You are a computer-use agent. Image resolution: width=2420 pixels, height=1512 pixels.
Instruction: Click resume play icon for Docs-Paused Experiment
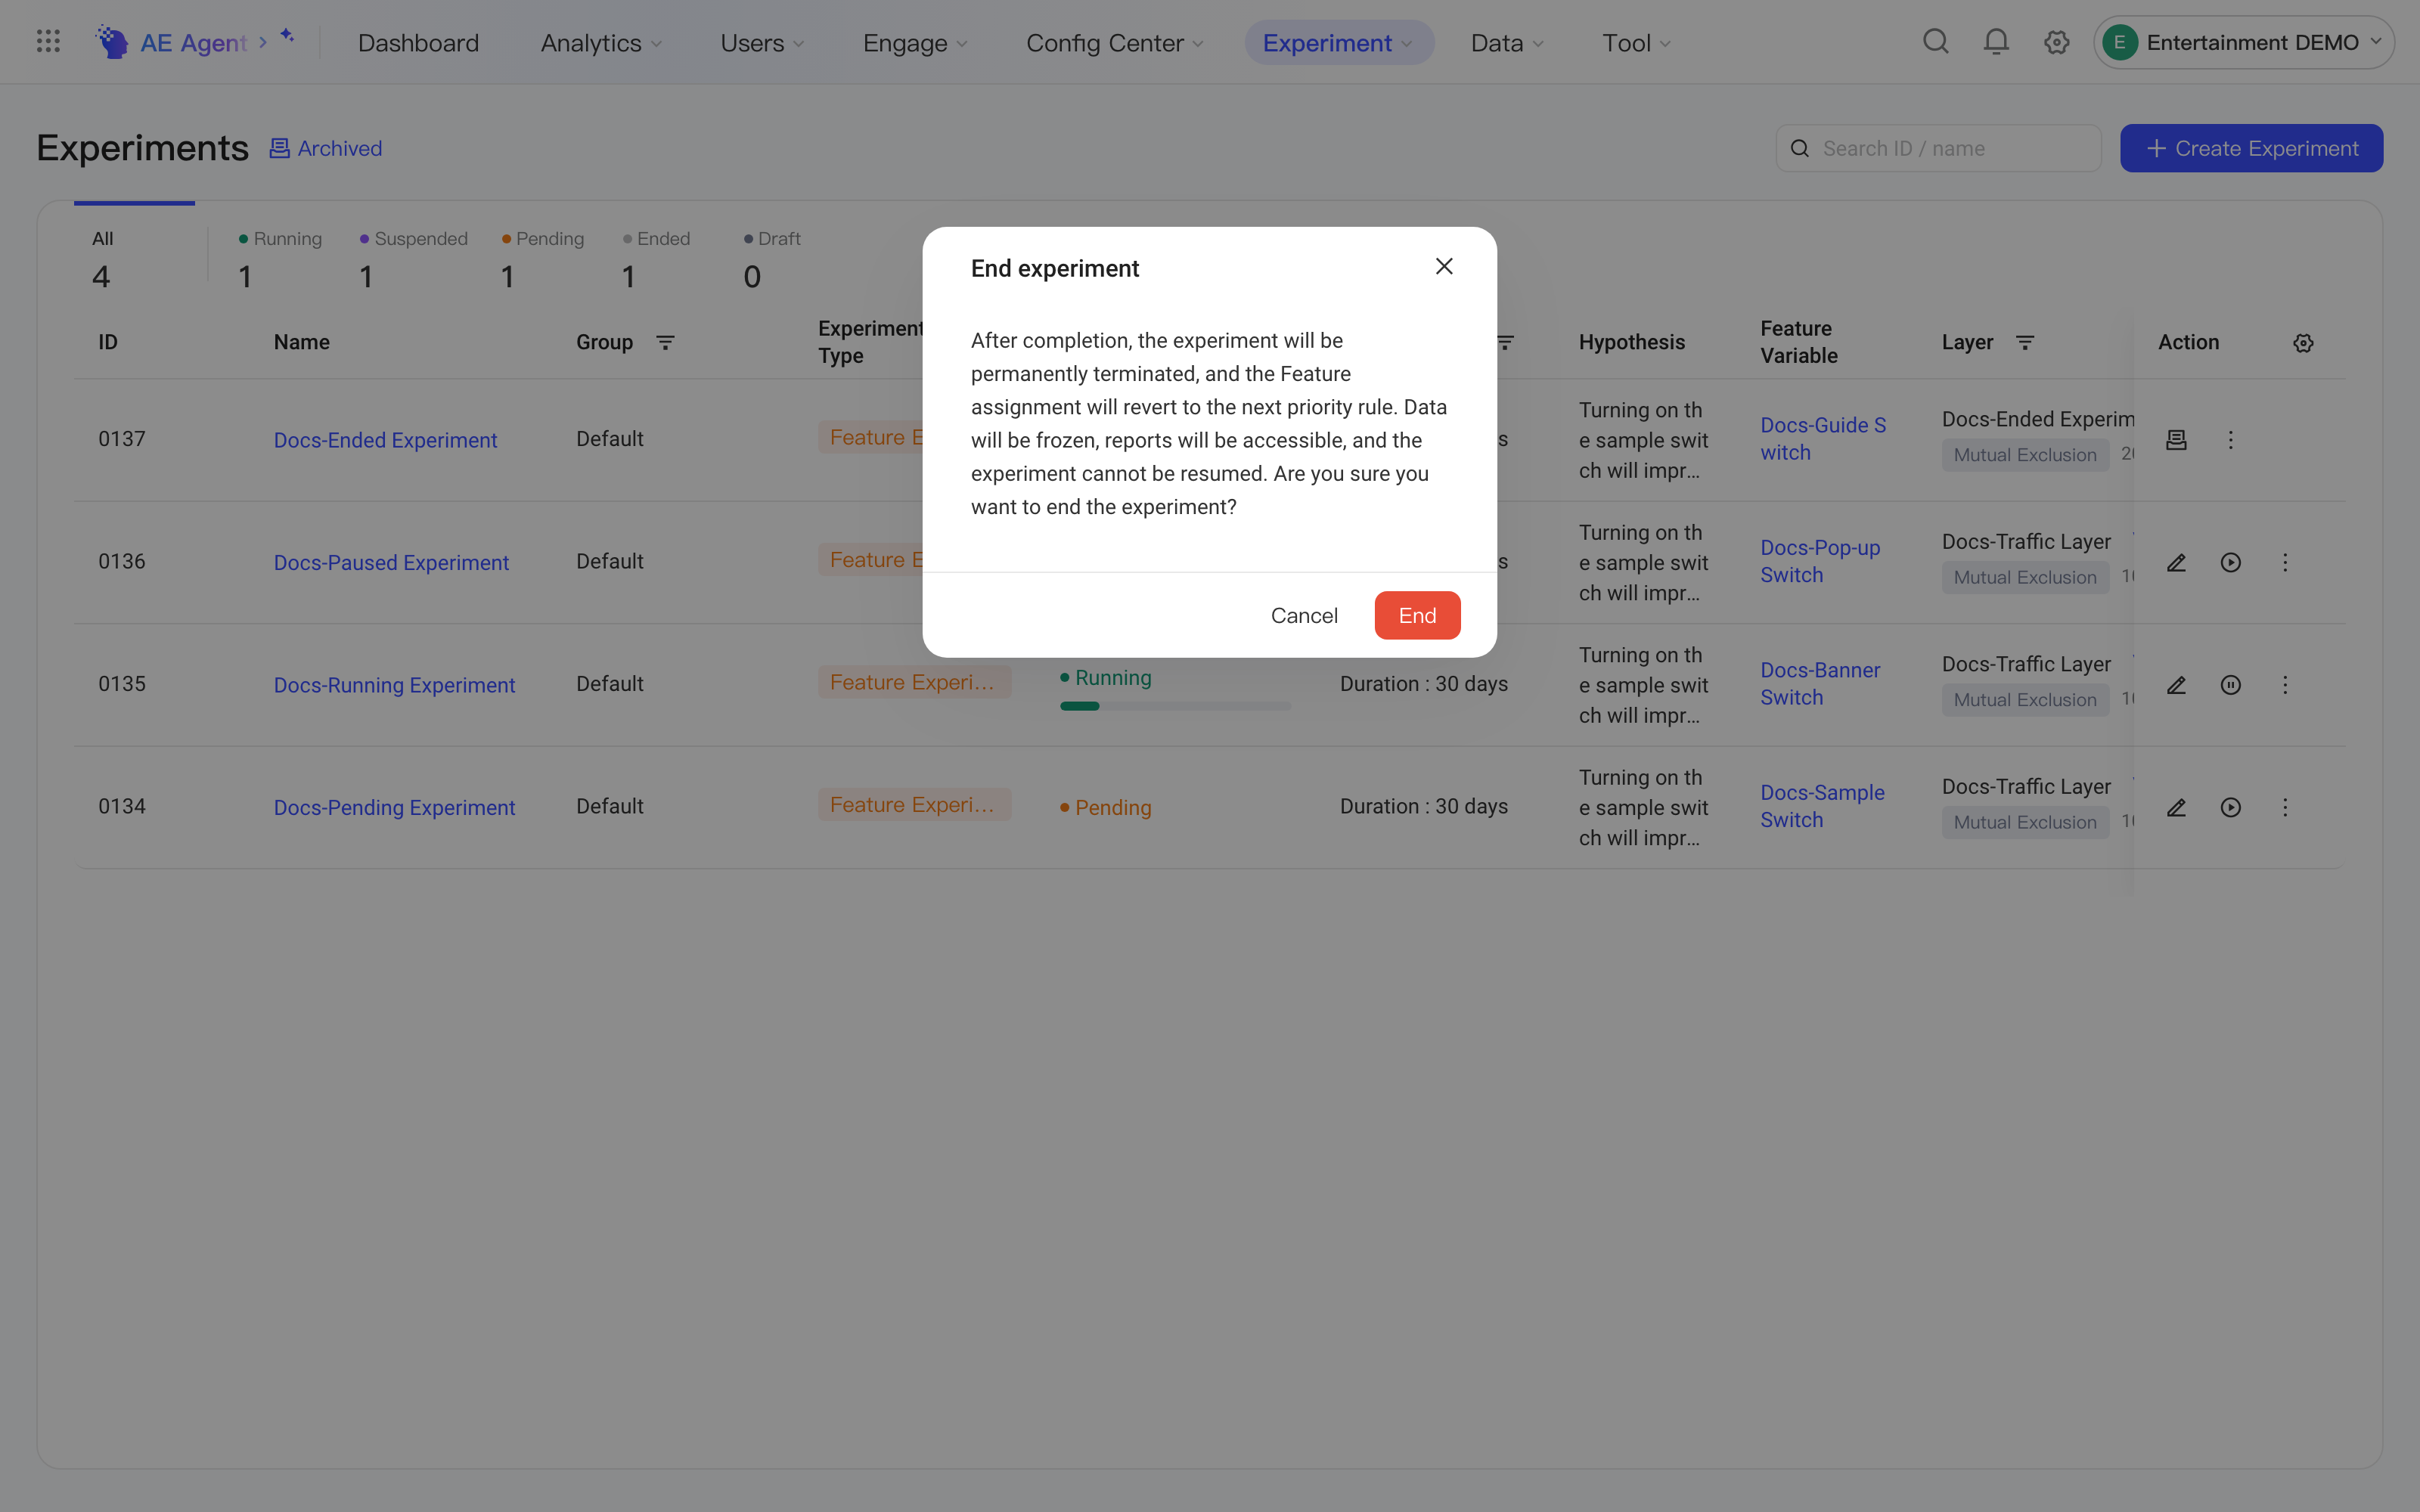(2230, 562)
